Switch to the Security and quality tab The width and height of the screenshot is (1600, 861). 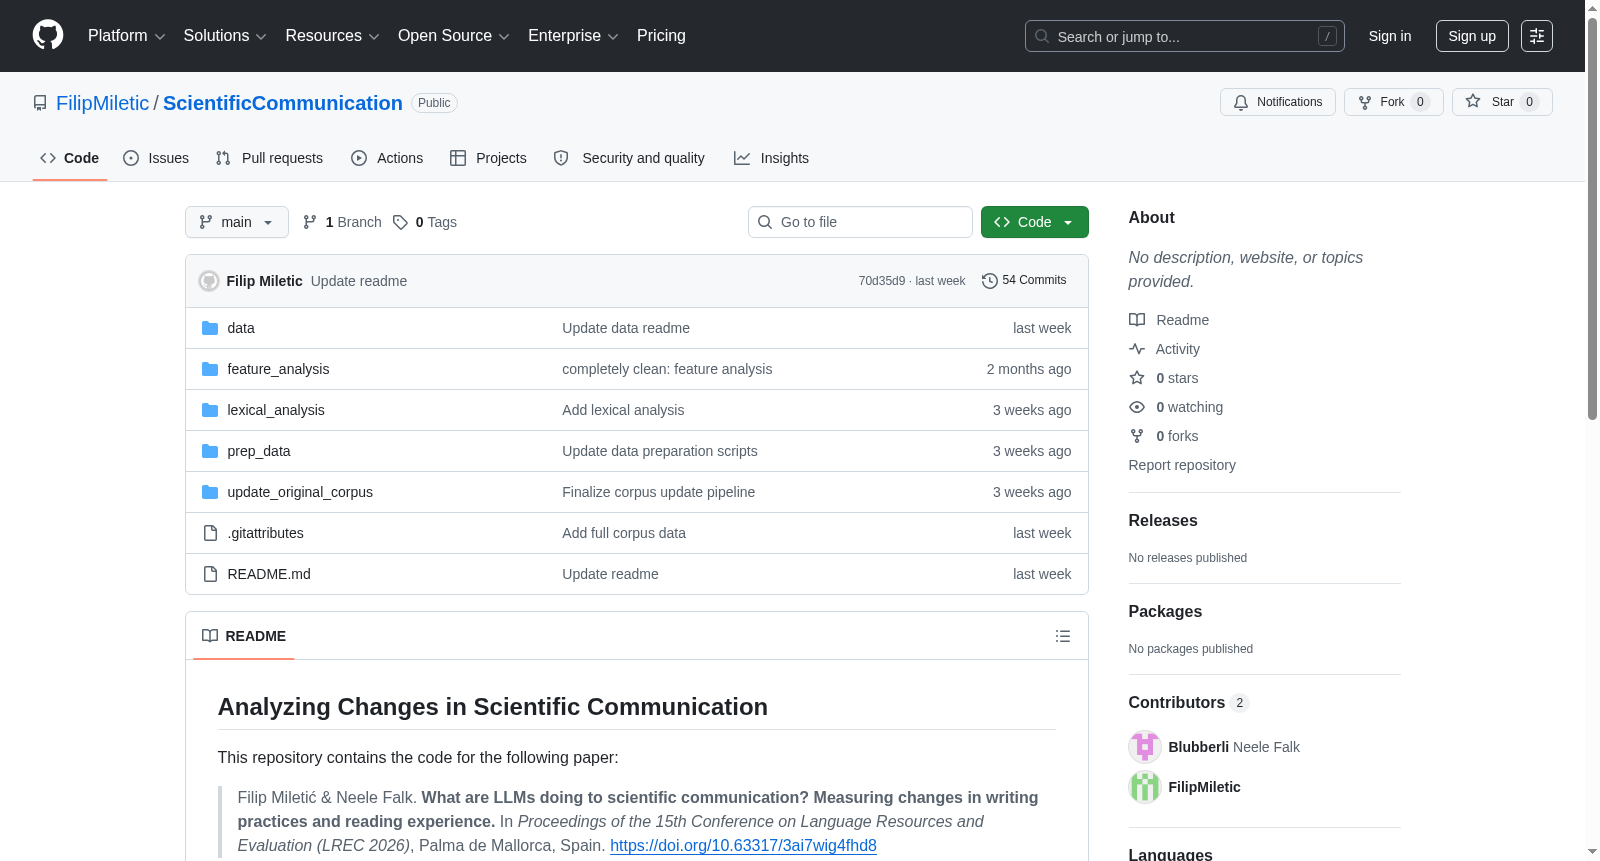(x=629, y=158)
